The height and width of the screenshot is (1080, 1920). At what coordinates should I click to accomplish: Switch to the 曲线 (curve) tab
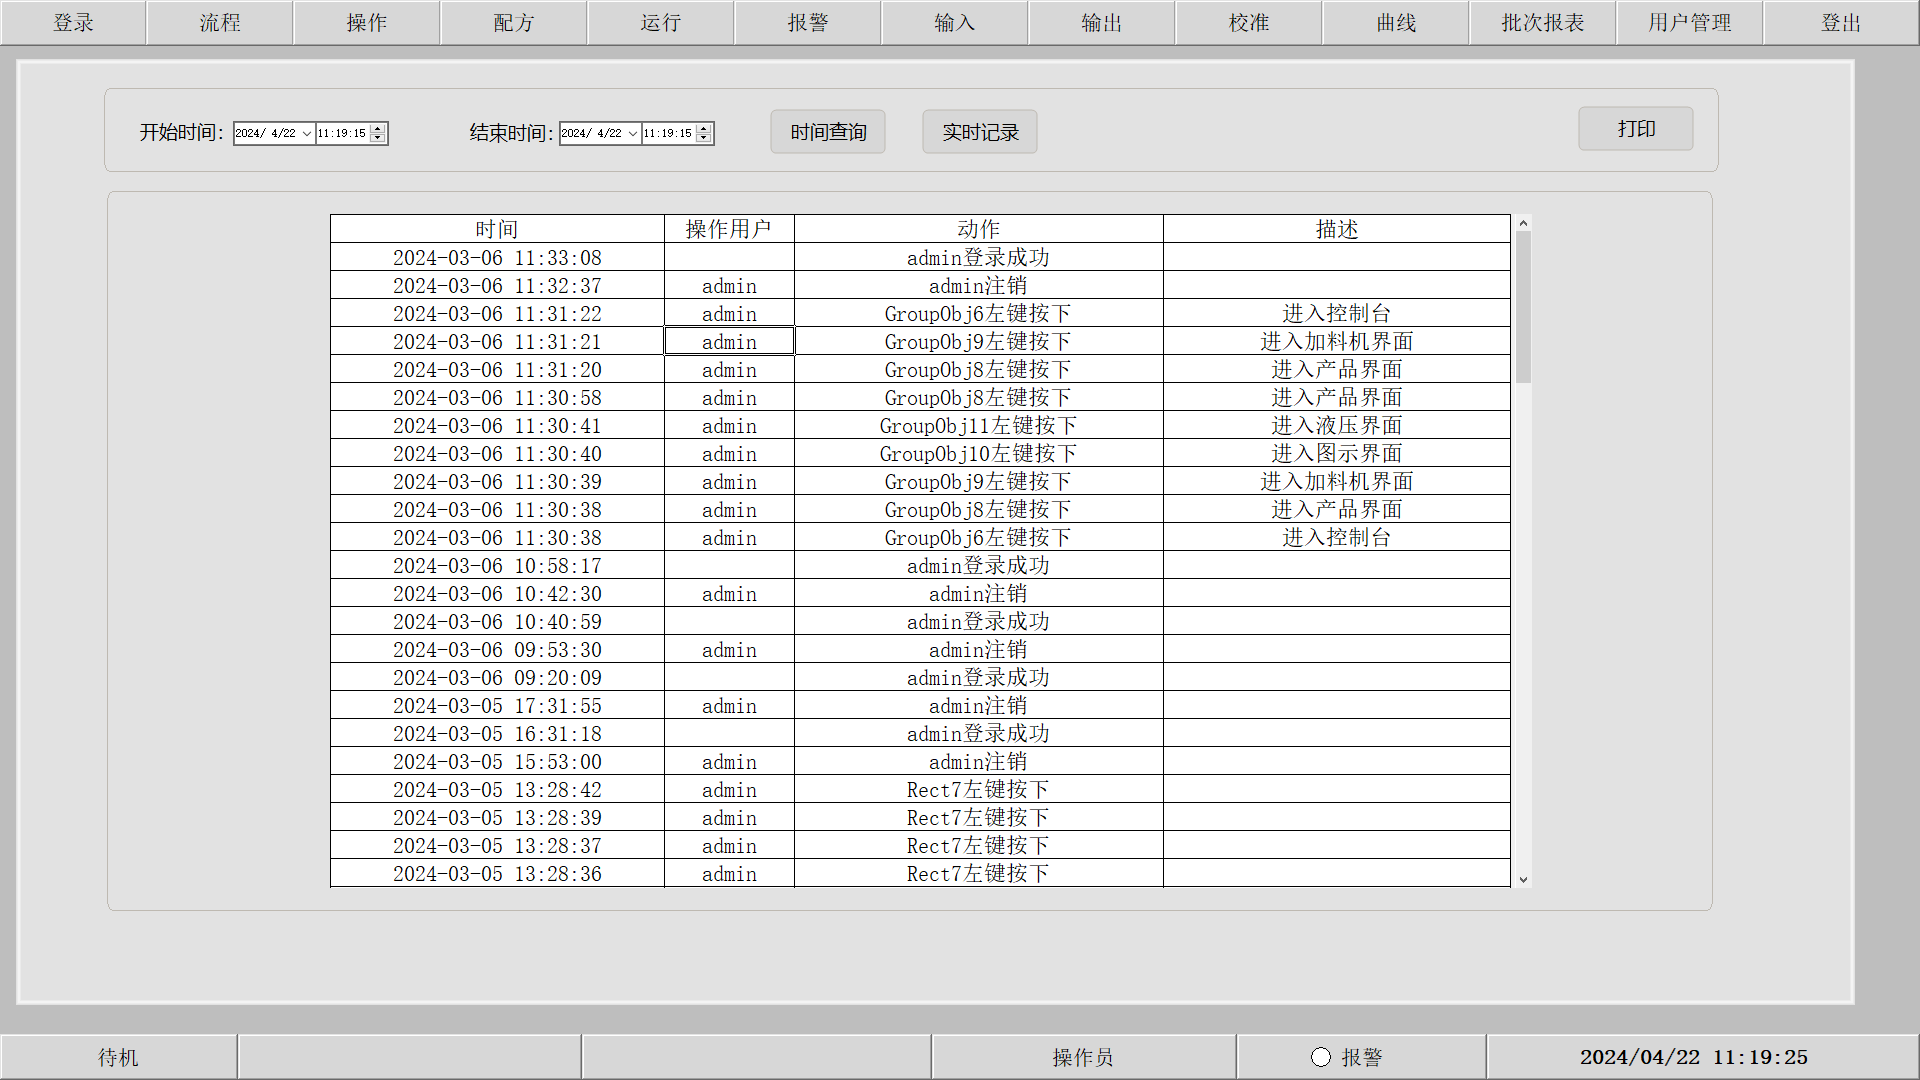pos(1396,22)
